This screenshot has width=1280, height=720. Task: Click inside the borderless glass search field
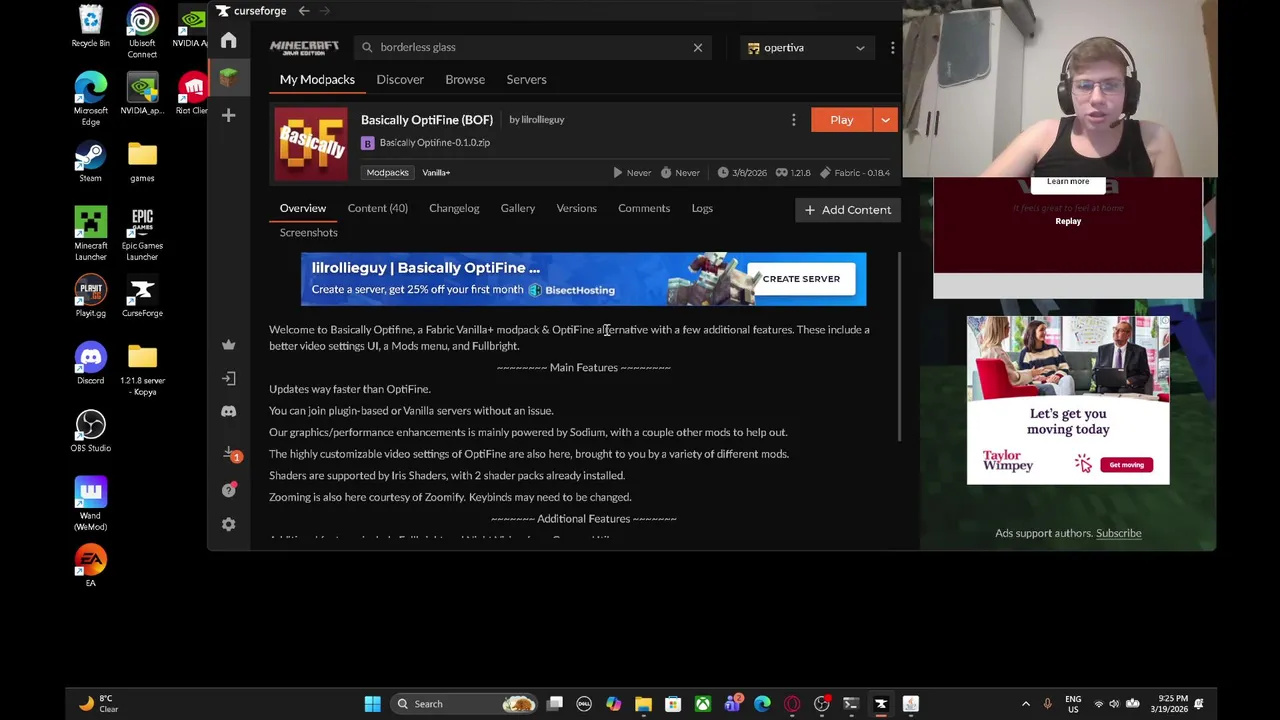pyautogui.click(x=532, y=47)
